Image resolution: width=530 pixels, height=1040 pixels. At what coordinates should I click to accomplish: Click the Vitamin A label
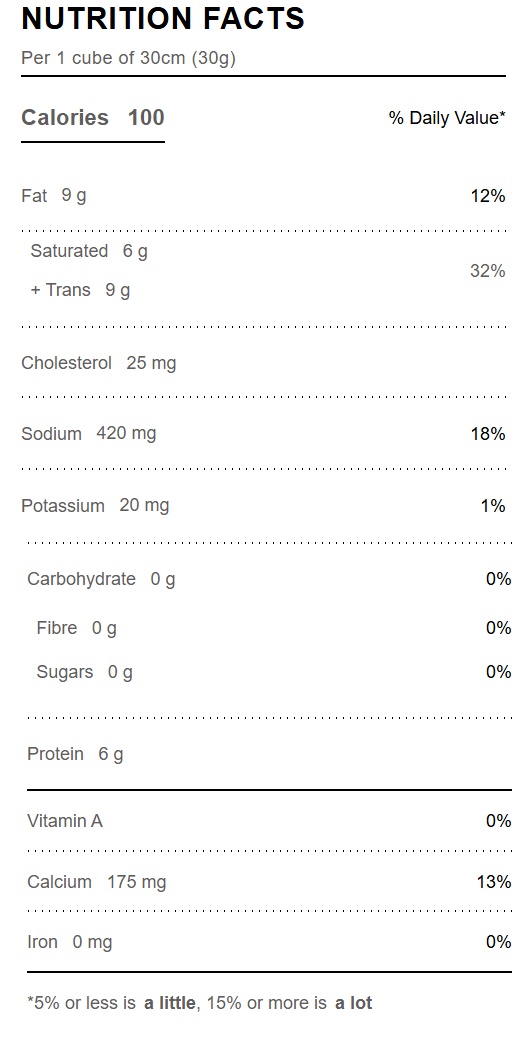tap(65, 821)
